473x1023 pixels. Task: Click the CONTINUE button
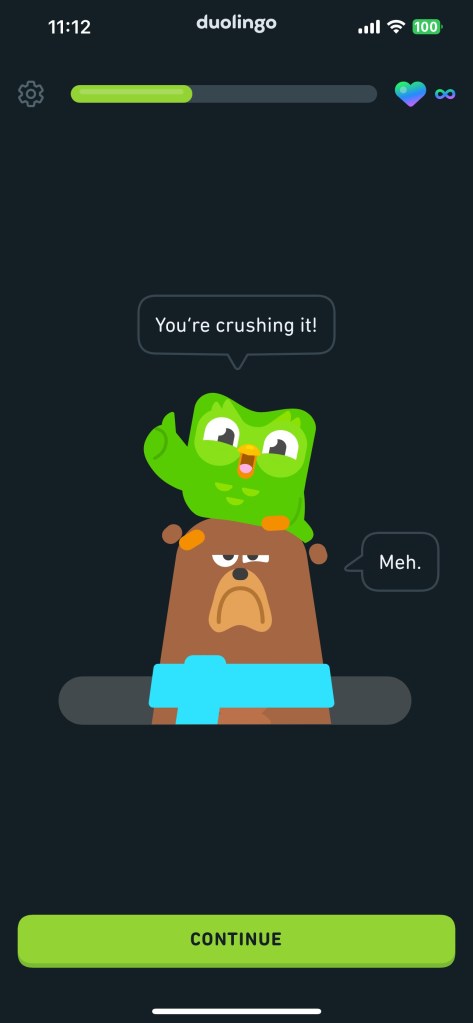(236, 939)
